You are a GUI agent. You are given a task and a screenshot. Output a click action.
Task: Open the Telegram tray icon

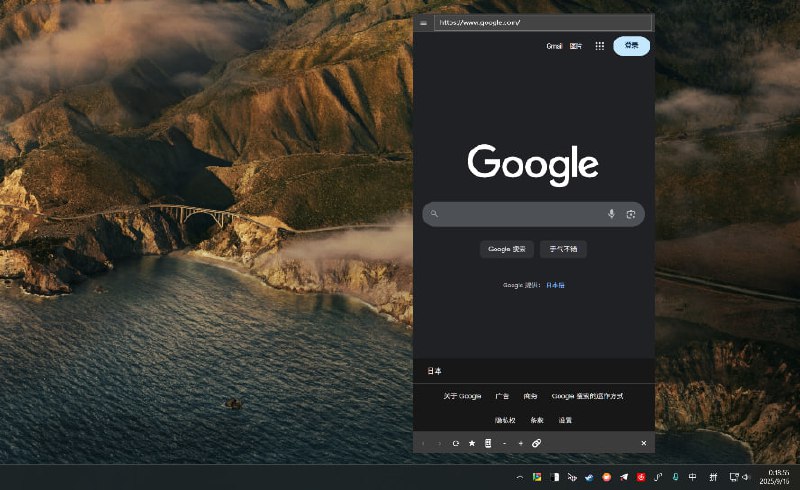[623, 477]
